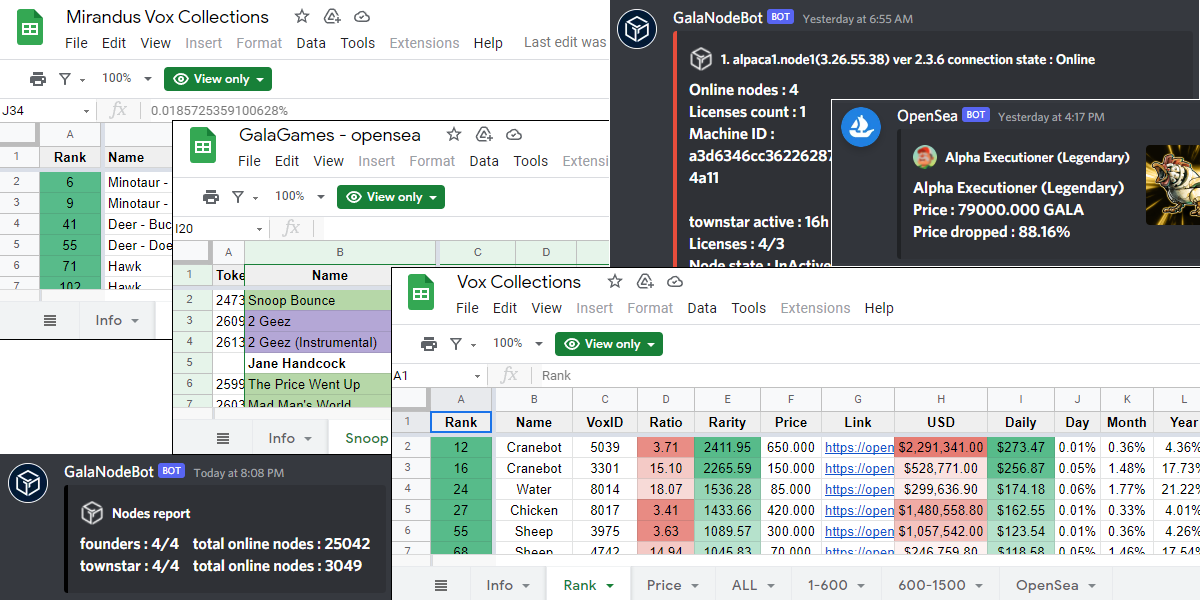Image resolution: width=1200 pixels, height=600 pixels.
Task: Click the OpenSea bot username
Action: [926, 116]
